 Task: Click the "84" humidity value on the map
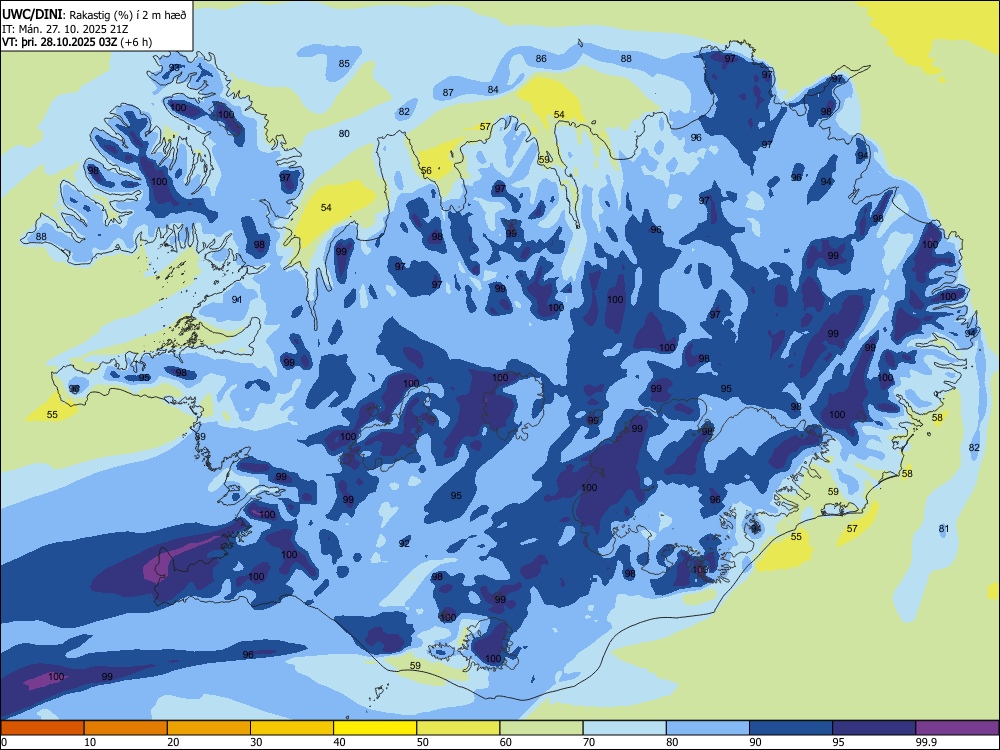coord(493,89)
